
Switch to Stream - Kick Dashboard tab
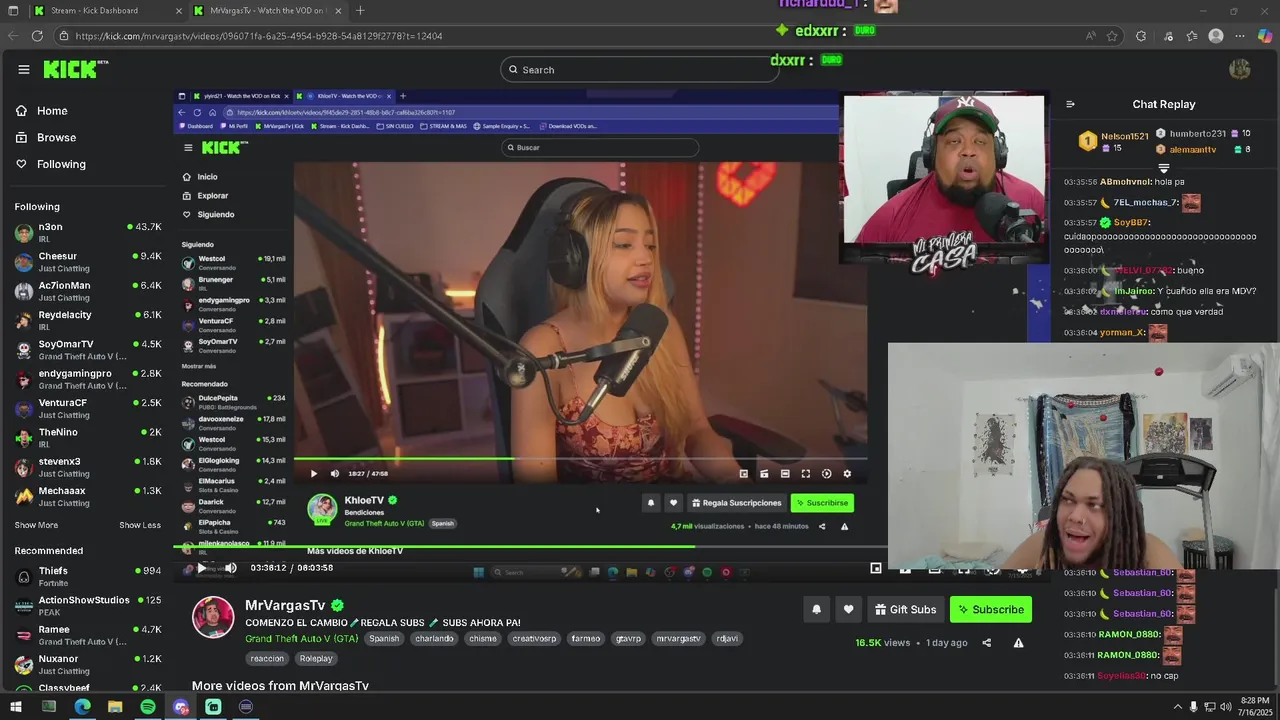107,11
